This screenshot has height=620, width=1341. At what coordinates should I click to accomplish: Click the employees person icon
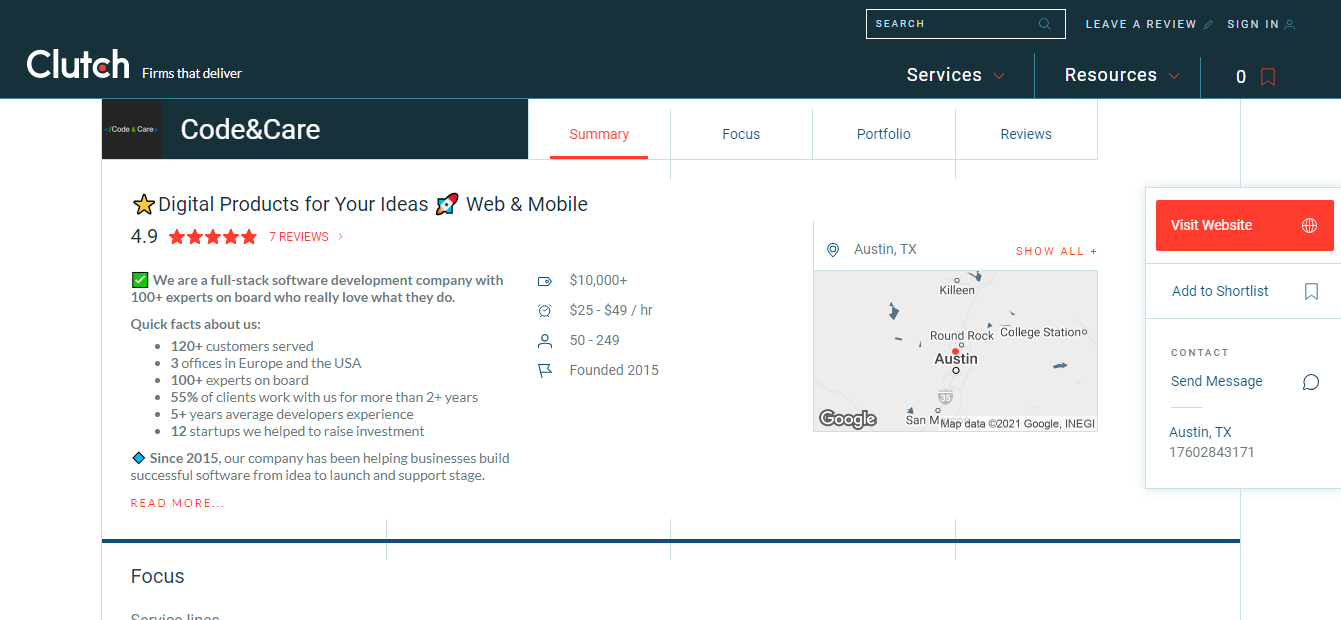(x=545, y=341)
